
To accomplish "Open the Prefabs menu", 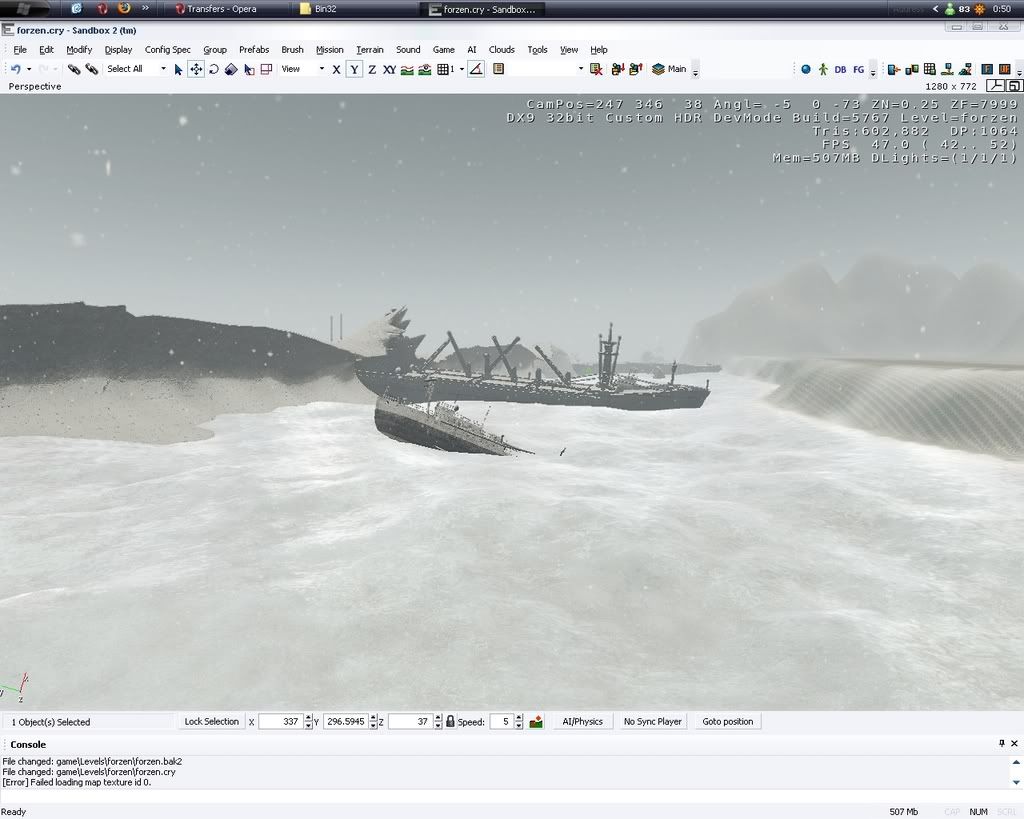I will click(254, 50).
